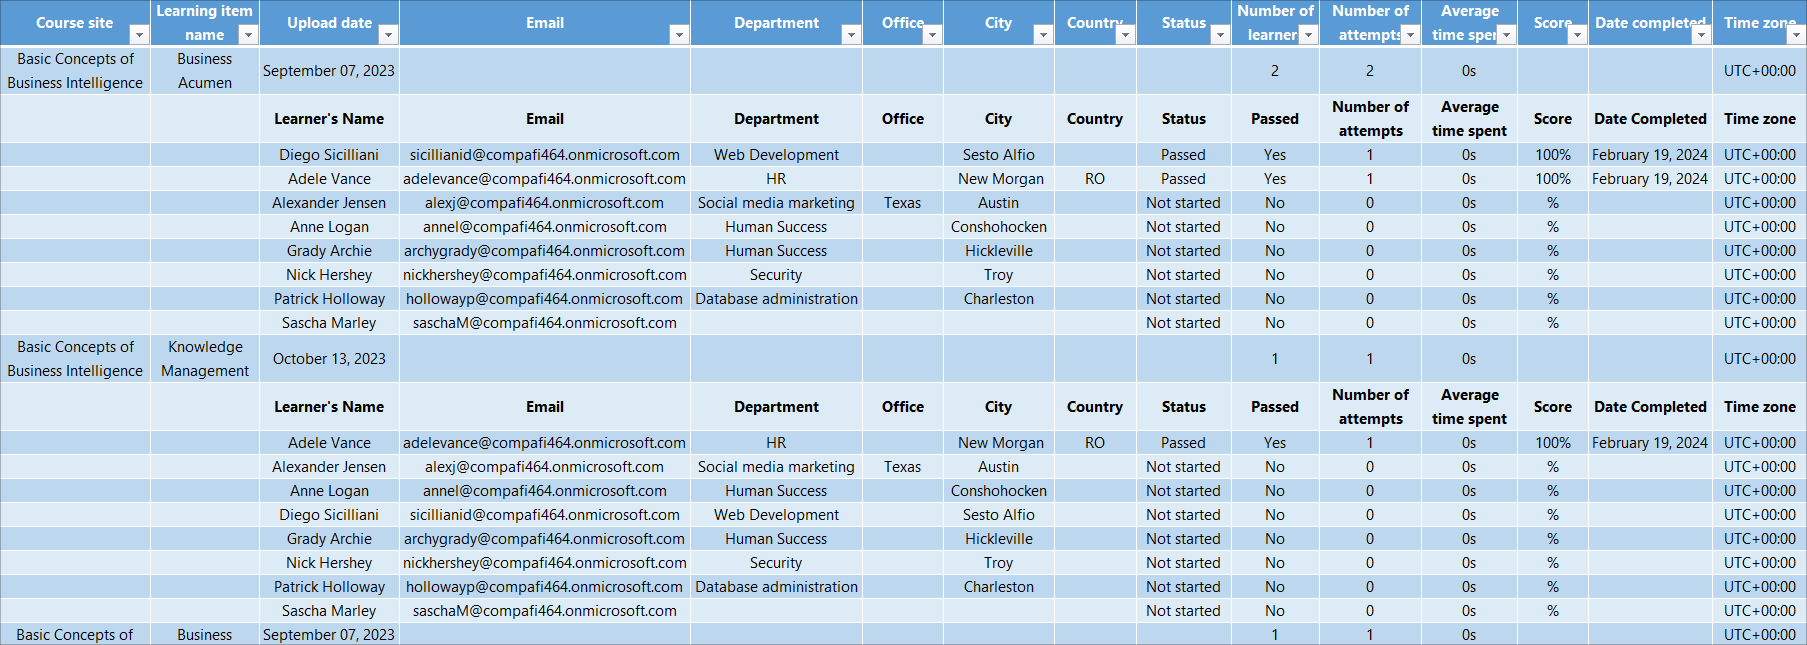Open the Time zone filter dropdown
1807x645 pixels.
[x=1795, y=35]
